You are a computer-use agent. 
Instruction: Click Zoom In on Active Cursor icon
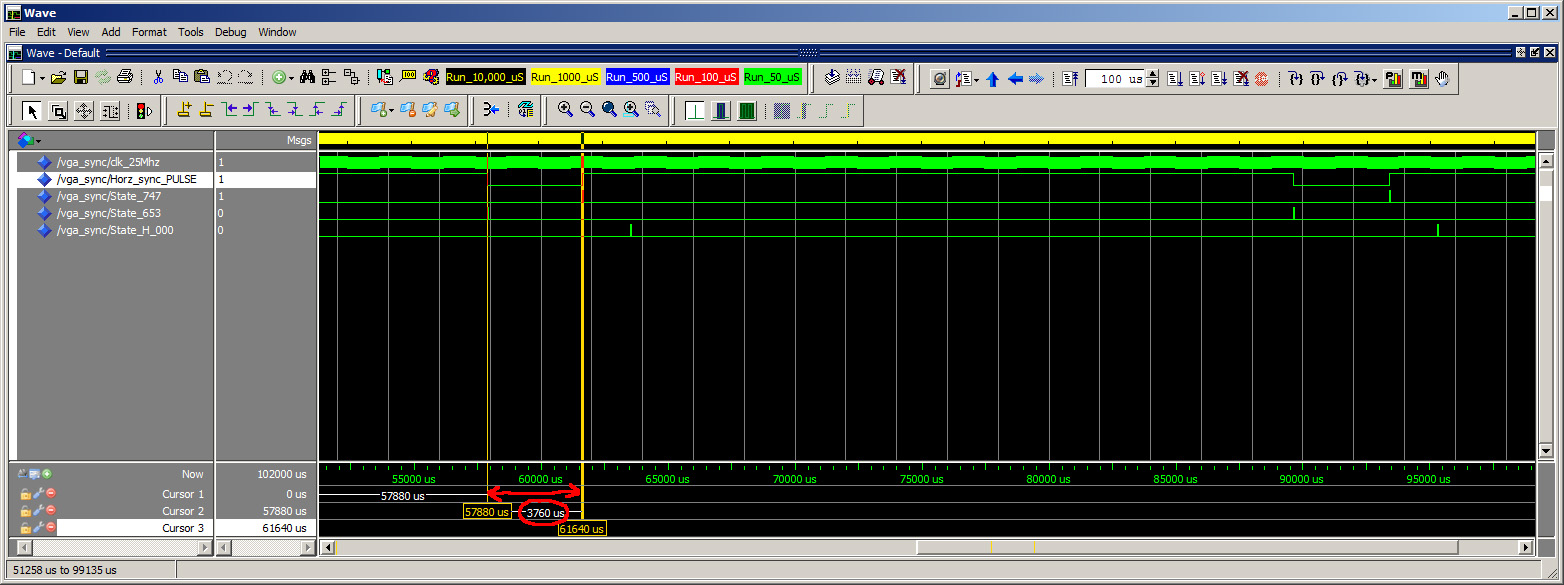point(632,109)
